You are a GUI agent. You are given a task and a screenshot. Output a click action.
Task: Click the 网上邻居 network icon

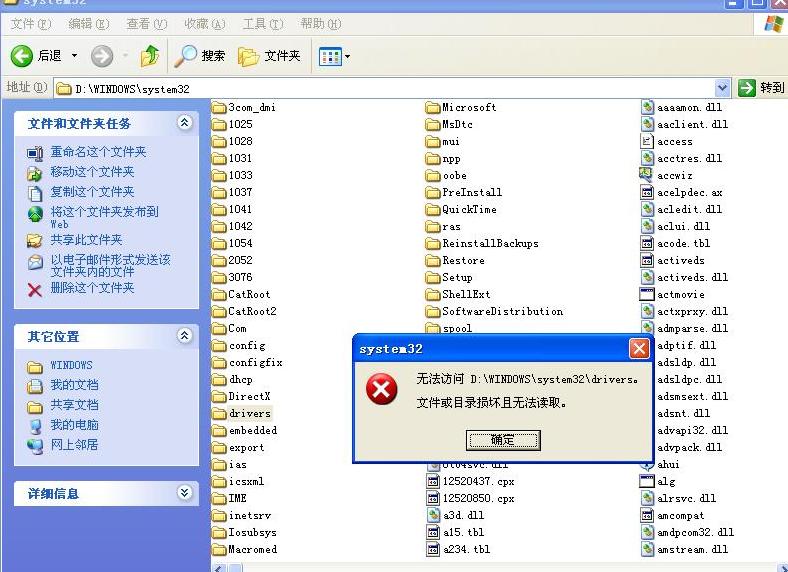[35, 446]
